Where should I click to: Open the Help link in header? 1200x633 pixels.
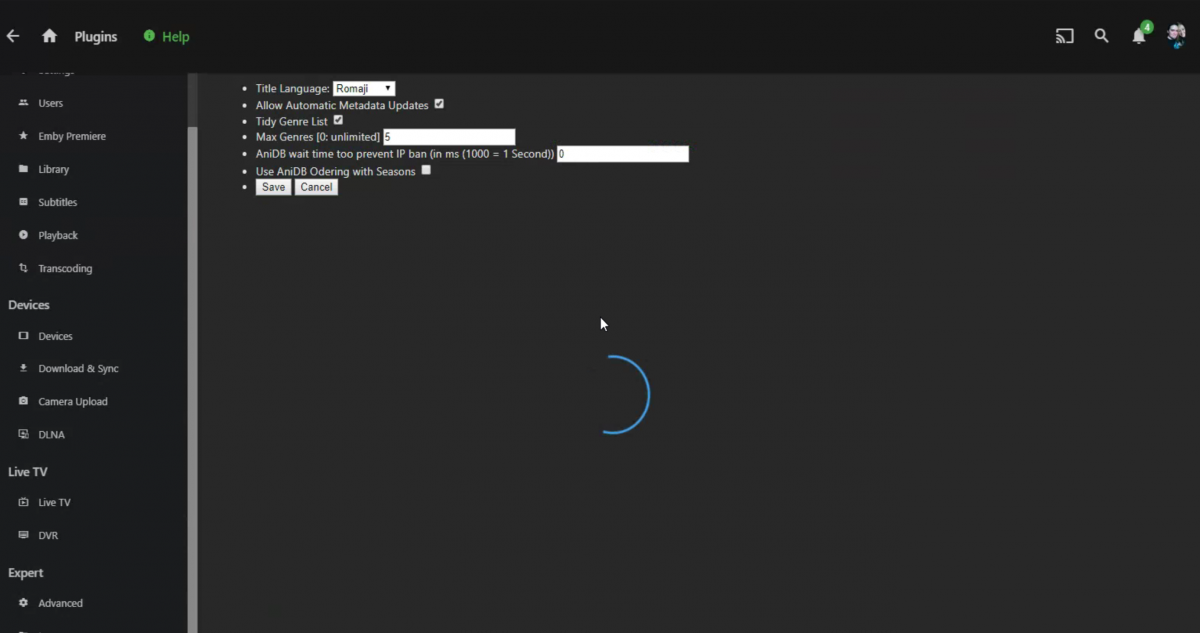tap(176, 36)
